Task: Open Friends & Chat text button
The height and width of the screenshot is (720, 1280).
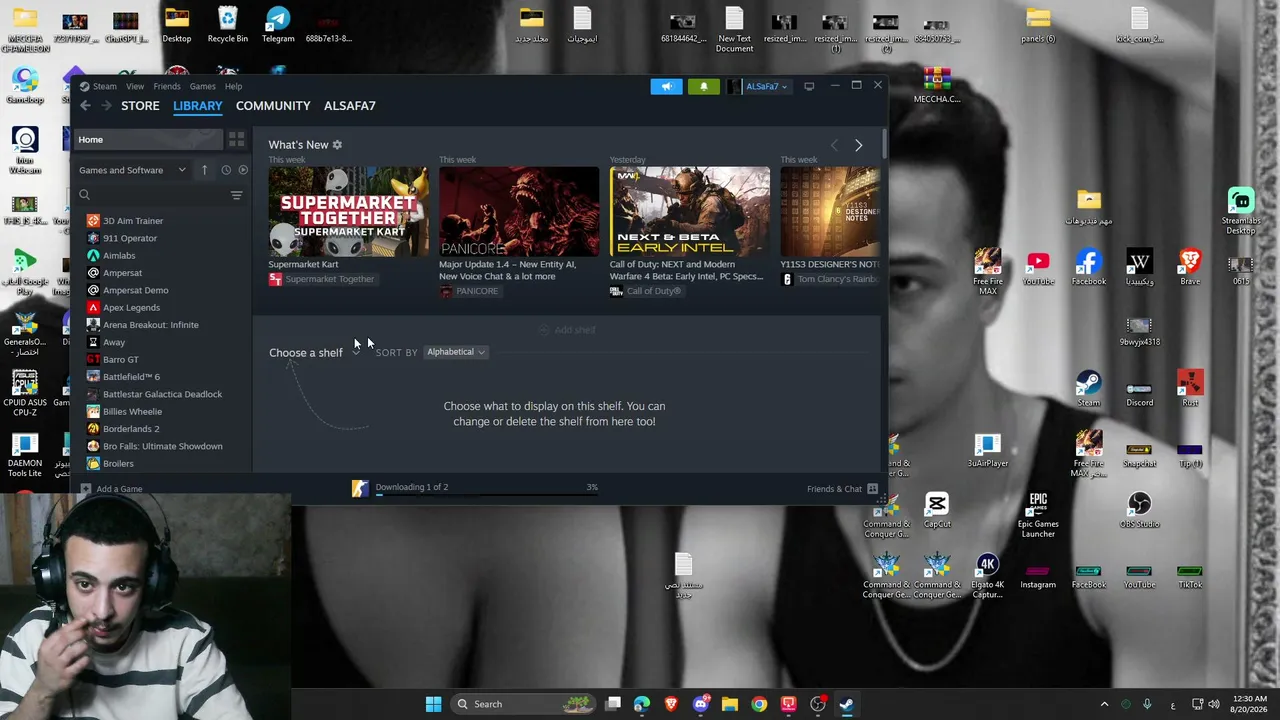Action: [834, 489]
